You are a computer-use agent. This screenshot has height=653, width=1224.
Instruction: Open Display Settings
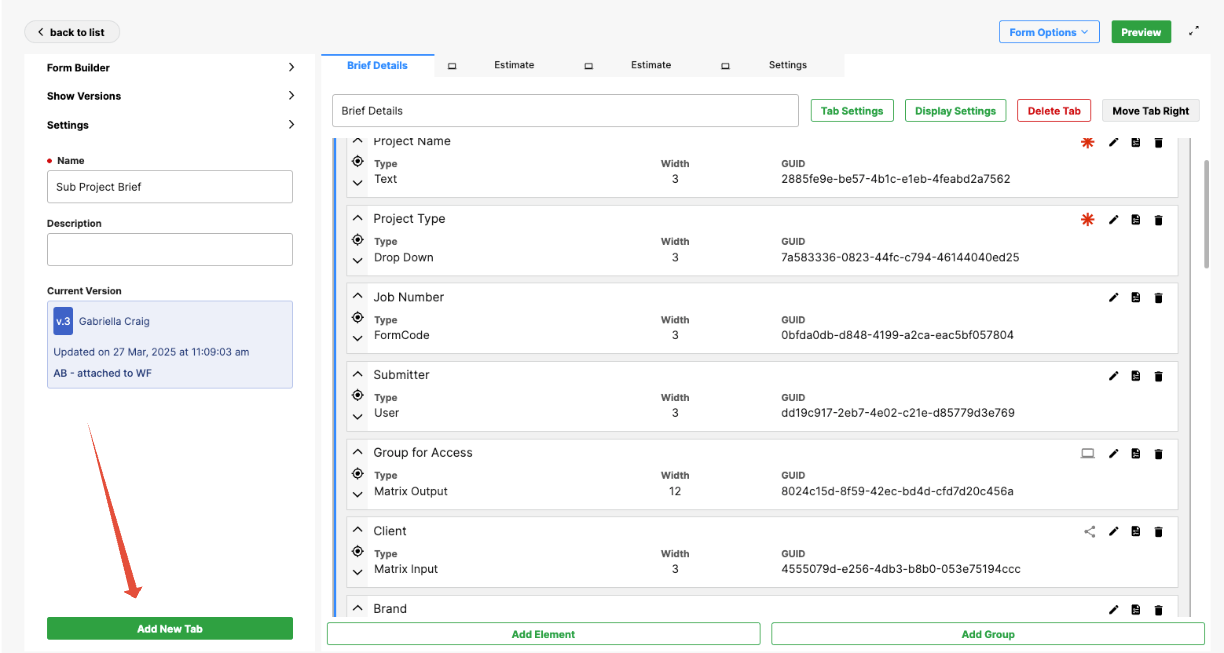pyautogui.click(x=955, y=111)
